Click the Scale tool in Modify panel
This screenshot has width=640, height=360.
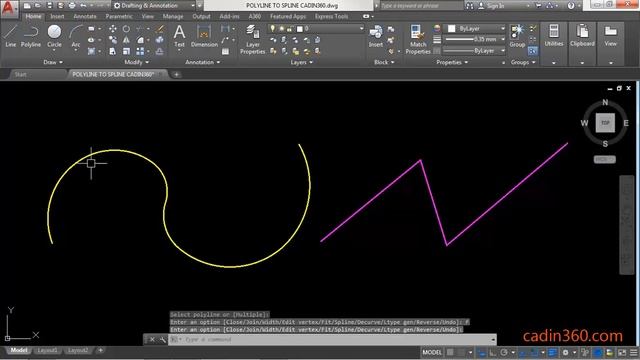[x=127, y=51]
